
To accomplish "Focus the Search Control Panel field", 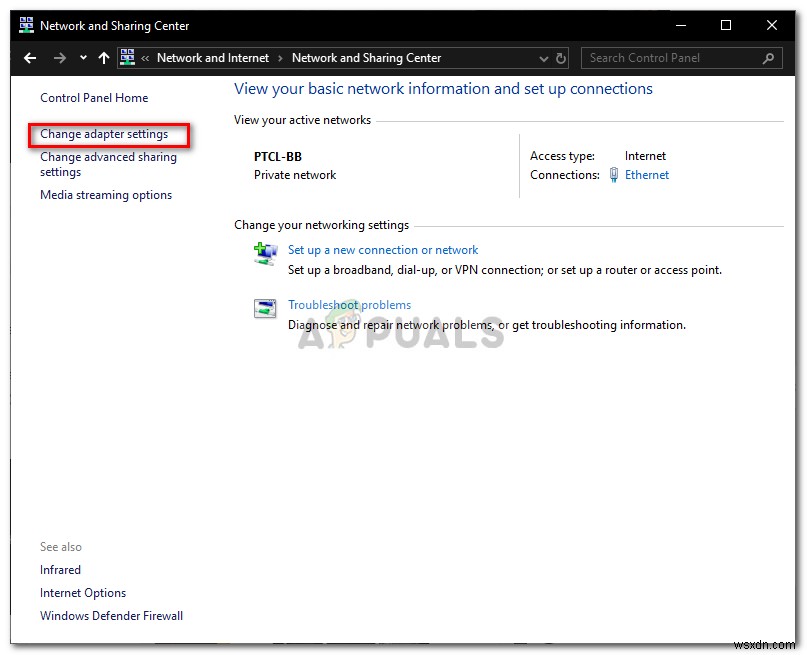I will coord(681,58).
